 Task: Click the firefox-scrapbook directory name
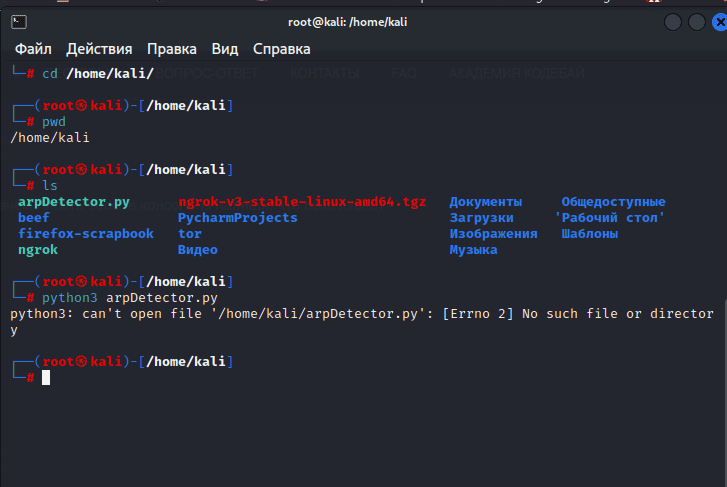(86, 234)
